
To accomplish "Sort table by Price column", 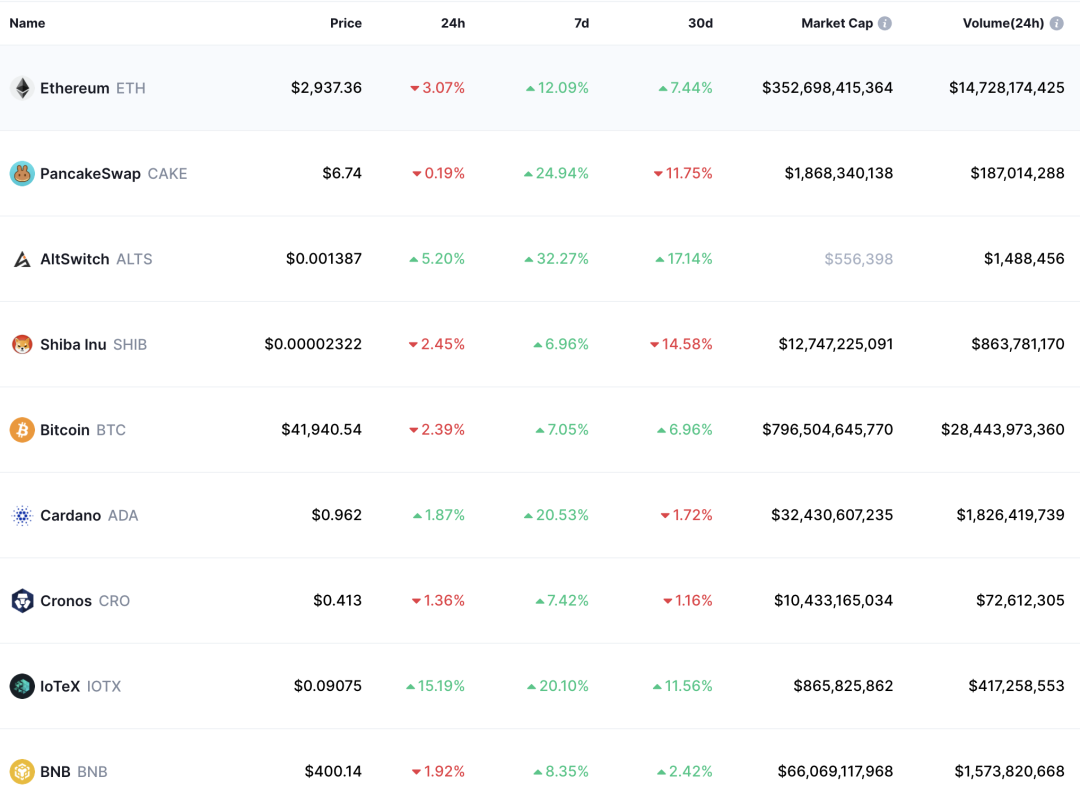I will click(x=346, y=23).
